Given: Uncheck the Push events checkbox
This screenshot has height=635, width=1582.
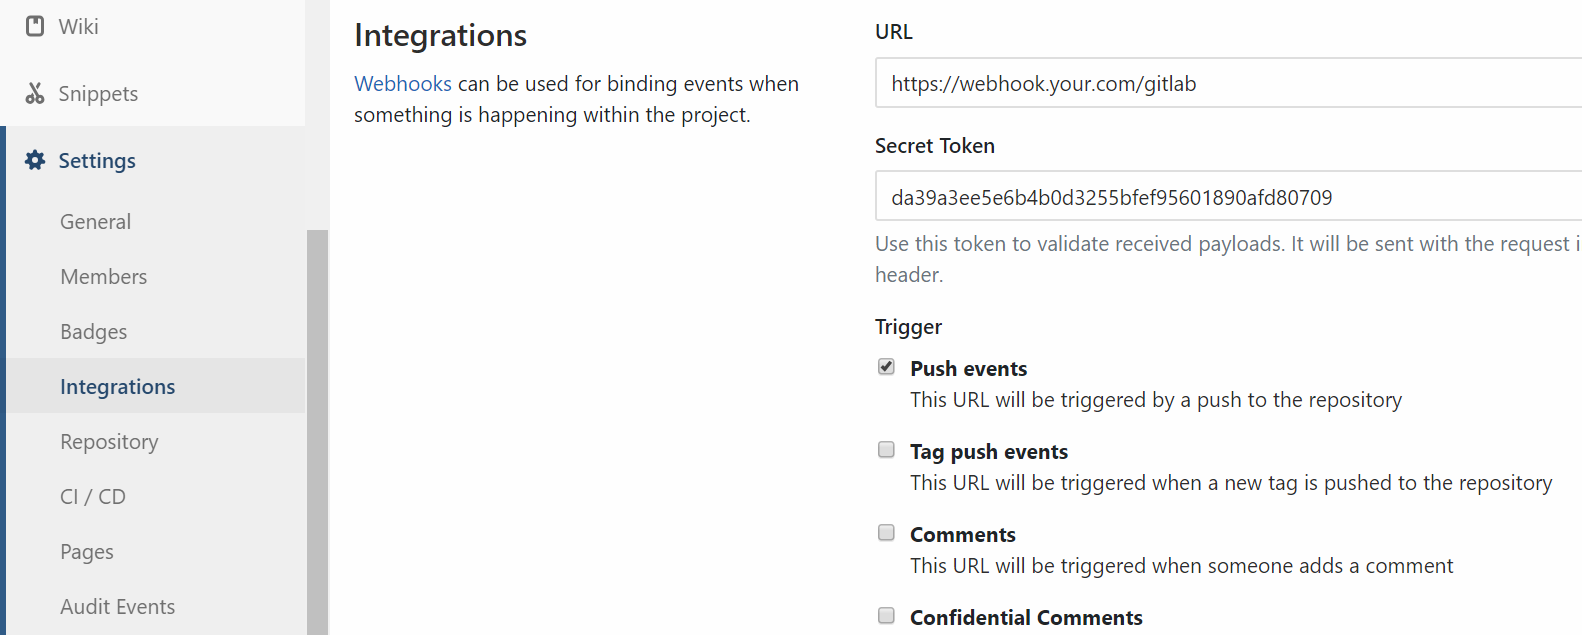Looking at the screenshot, I should (886, 367).
